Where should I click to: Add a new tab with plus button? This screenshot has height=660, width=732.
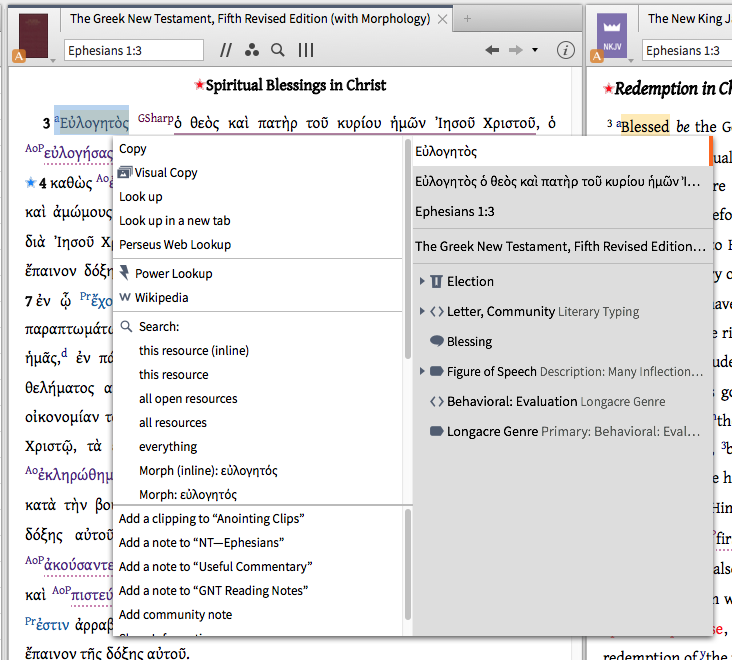tap(467, 19)
